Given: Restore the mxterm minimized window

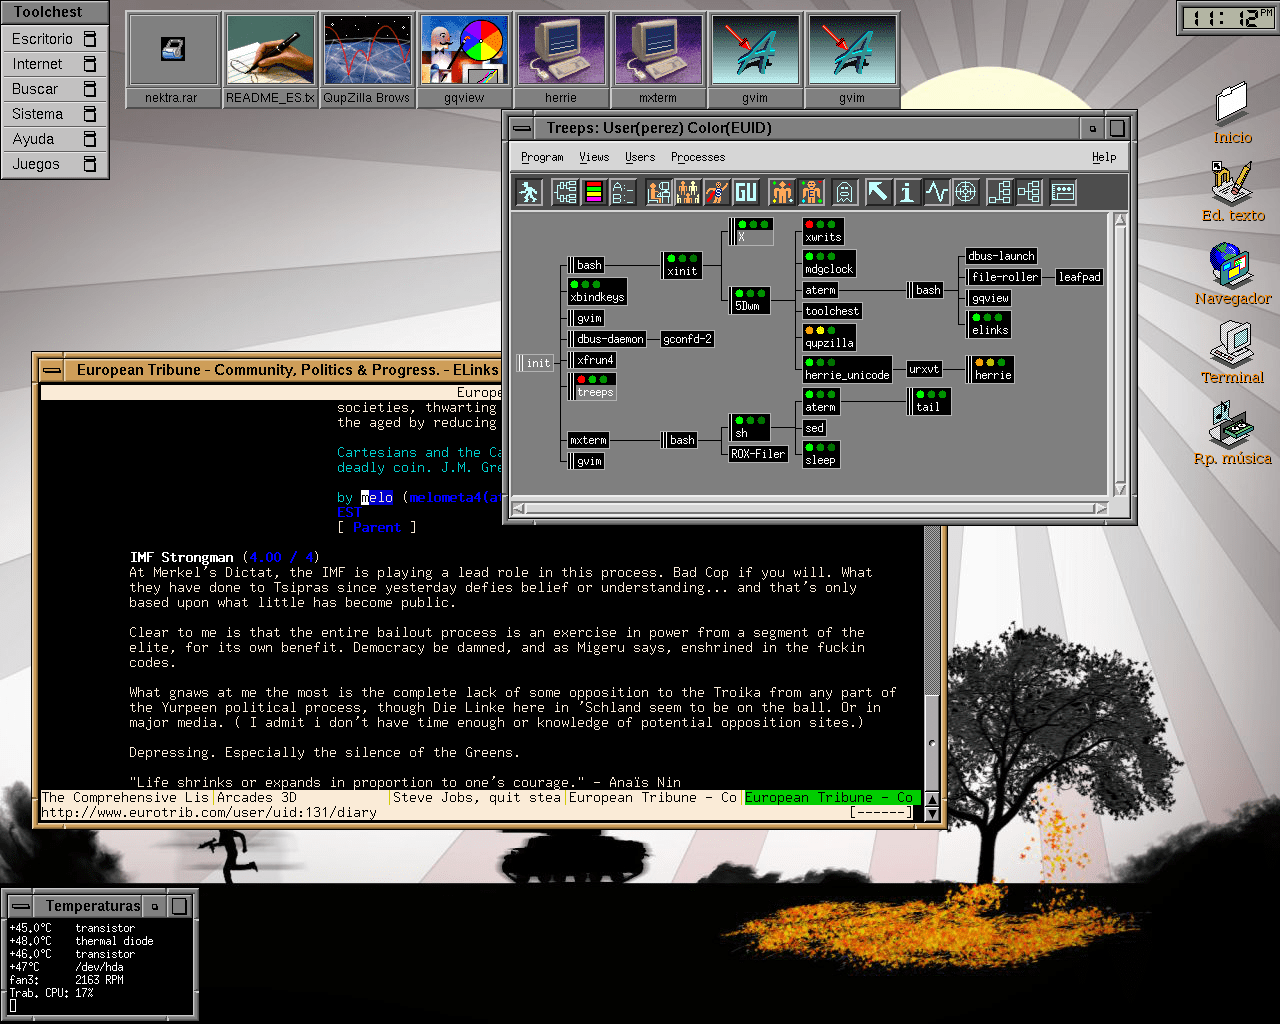Looking at the screenshot, I should coord(658,60).
